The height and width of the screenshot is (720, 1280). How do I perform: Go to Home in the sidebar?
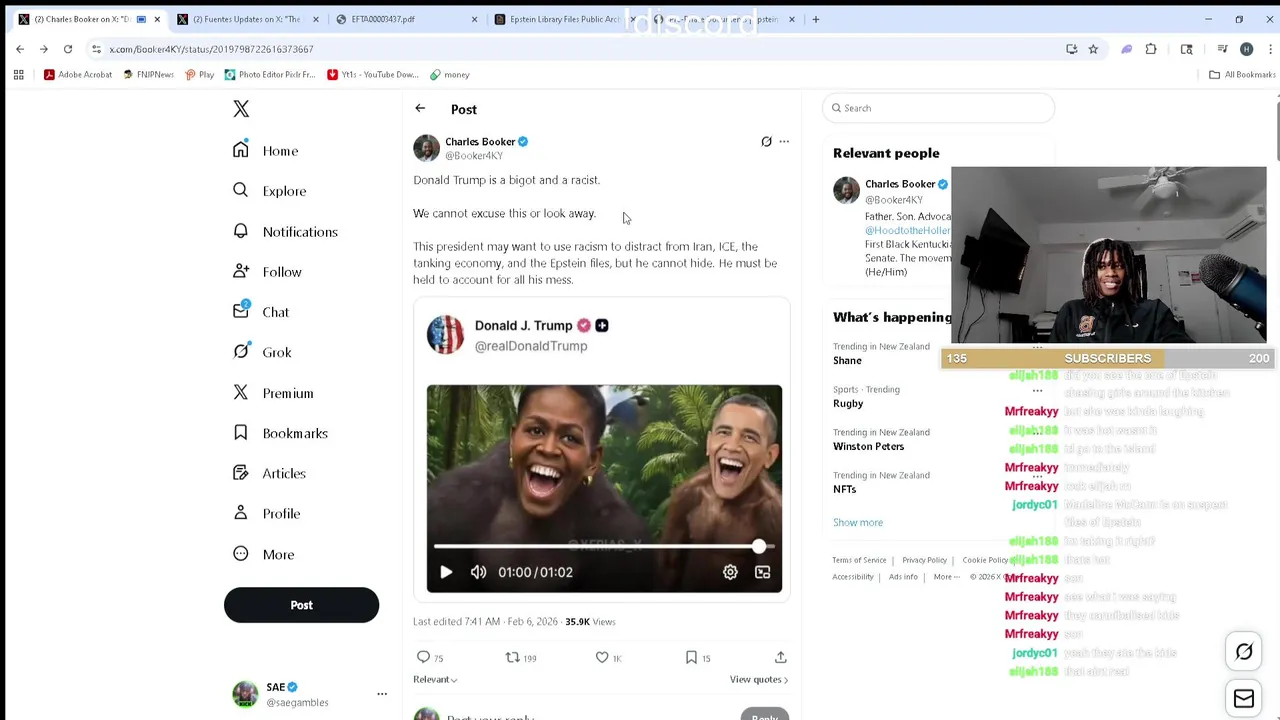265,150
